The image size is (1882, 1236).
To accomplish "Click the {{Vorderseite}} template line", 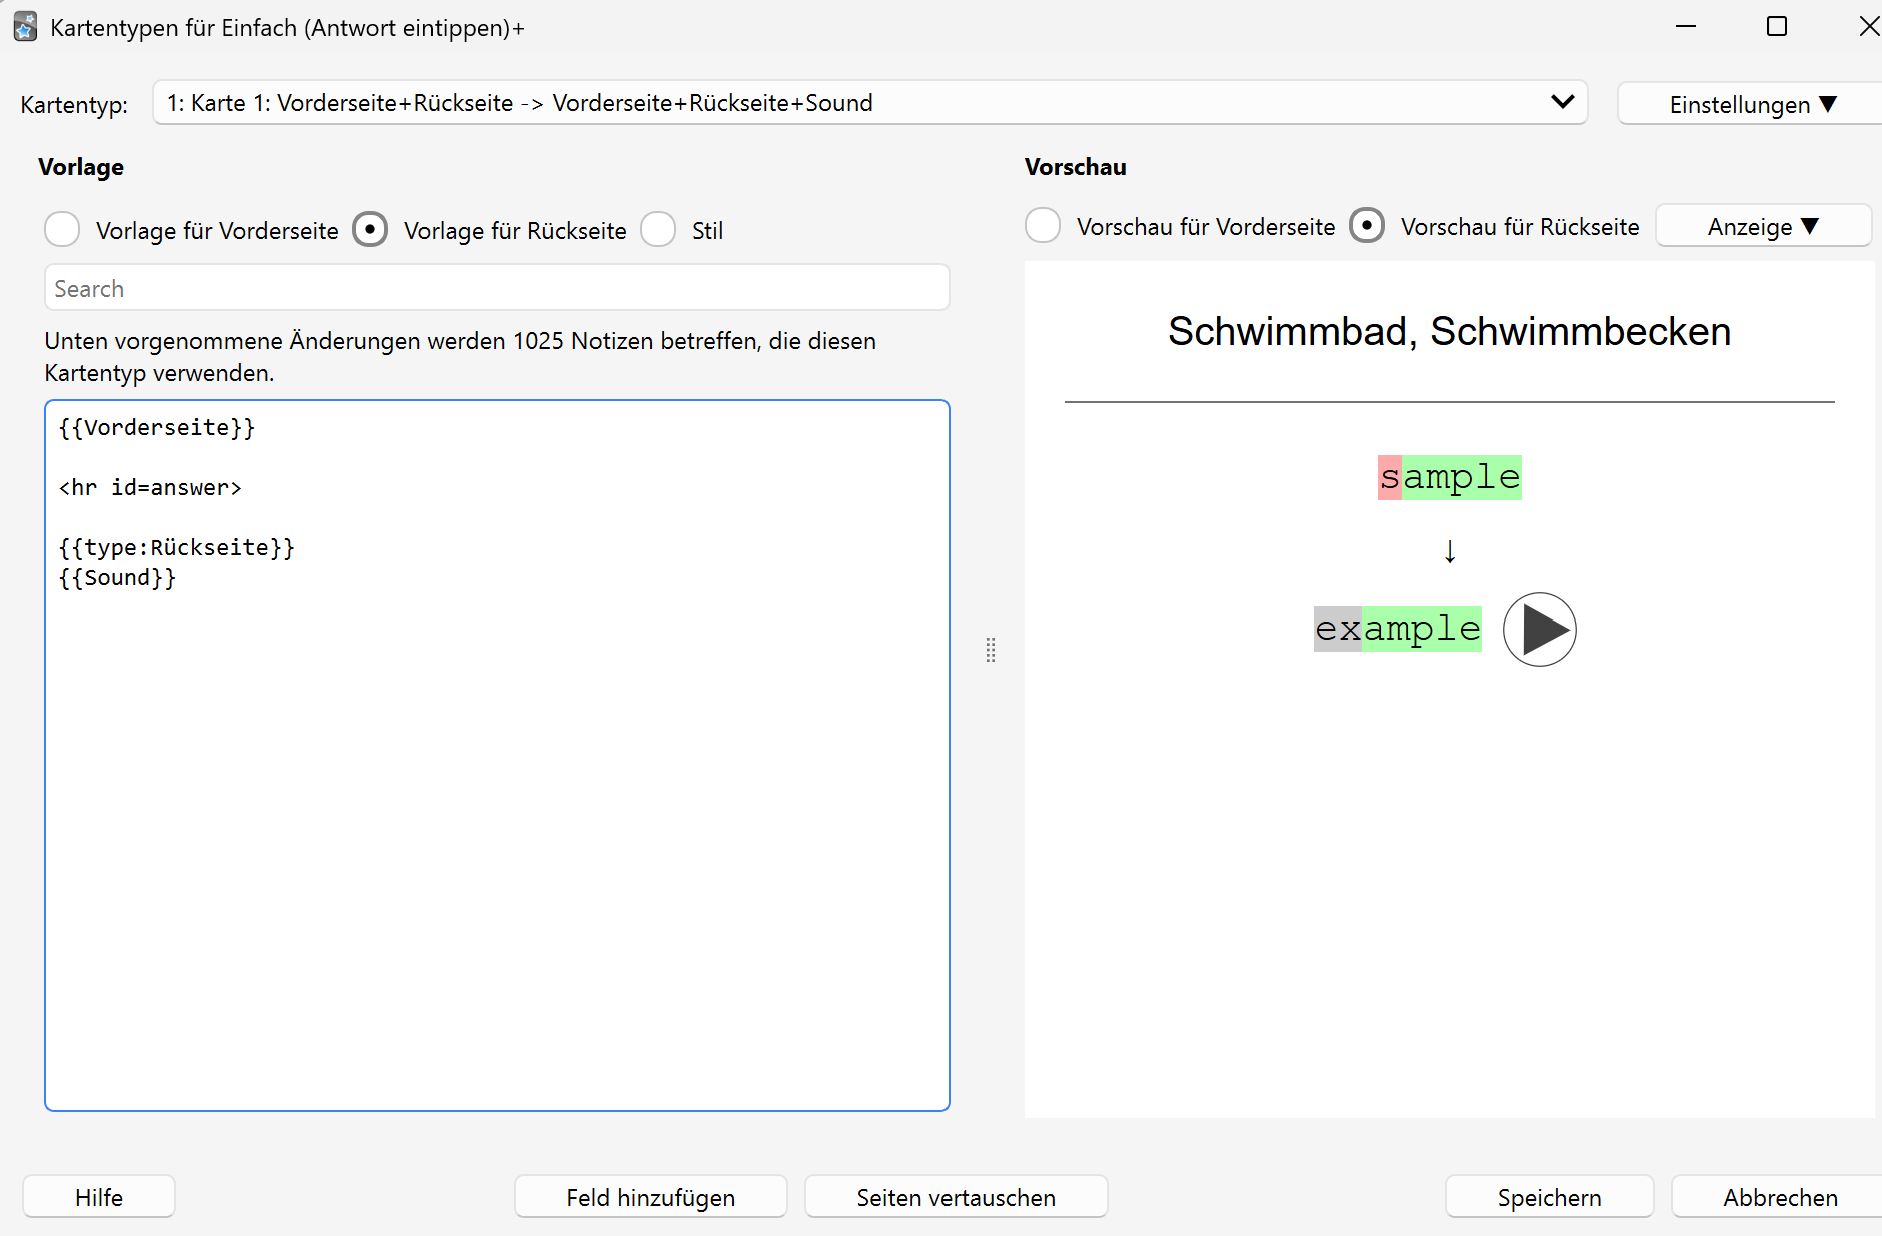I will 157,427.
